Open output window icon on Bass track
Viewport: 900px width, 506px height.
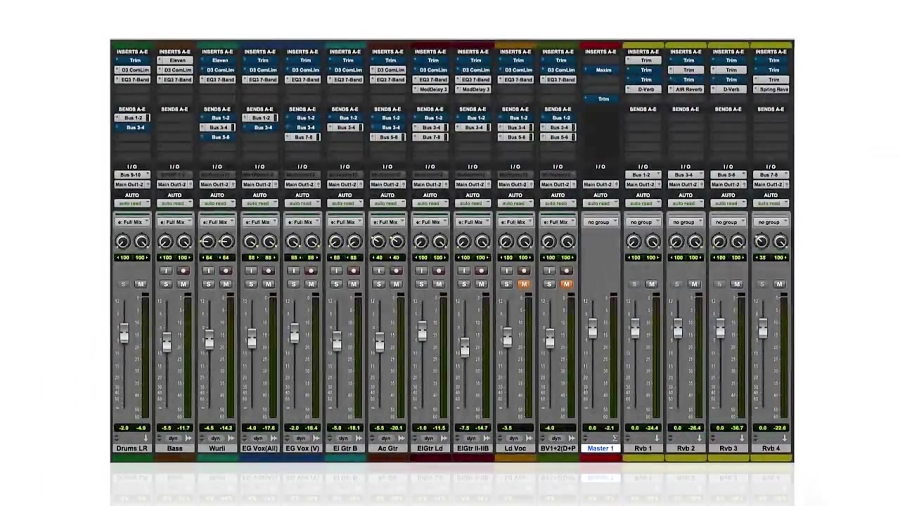[188, 438]
